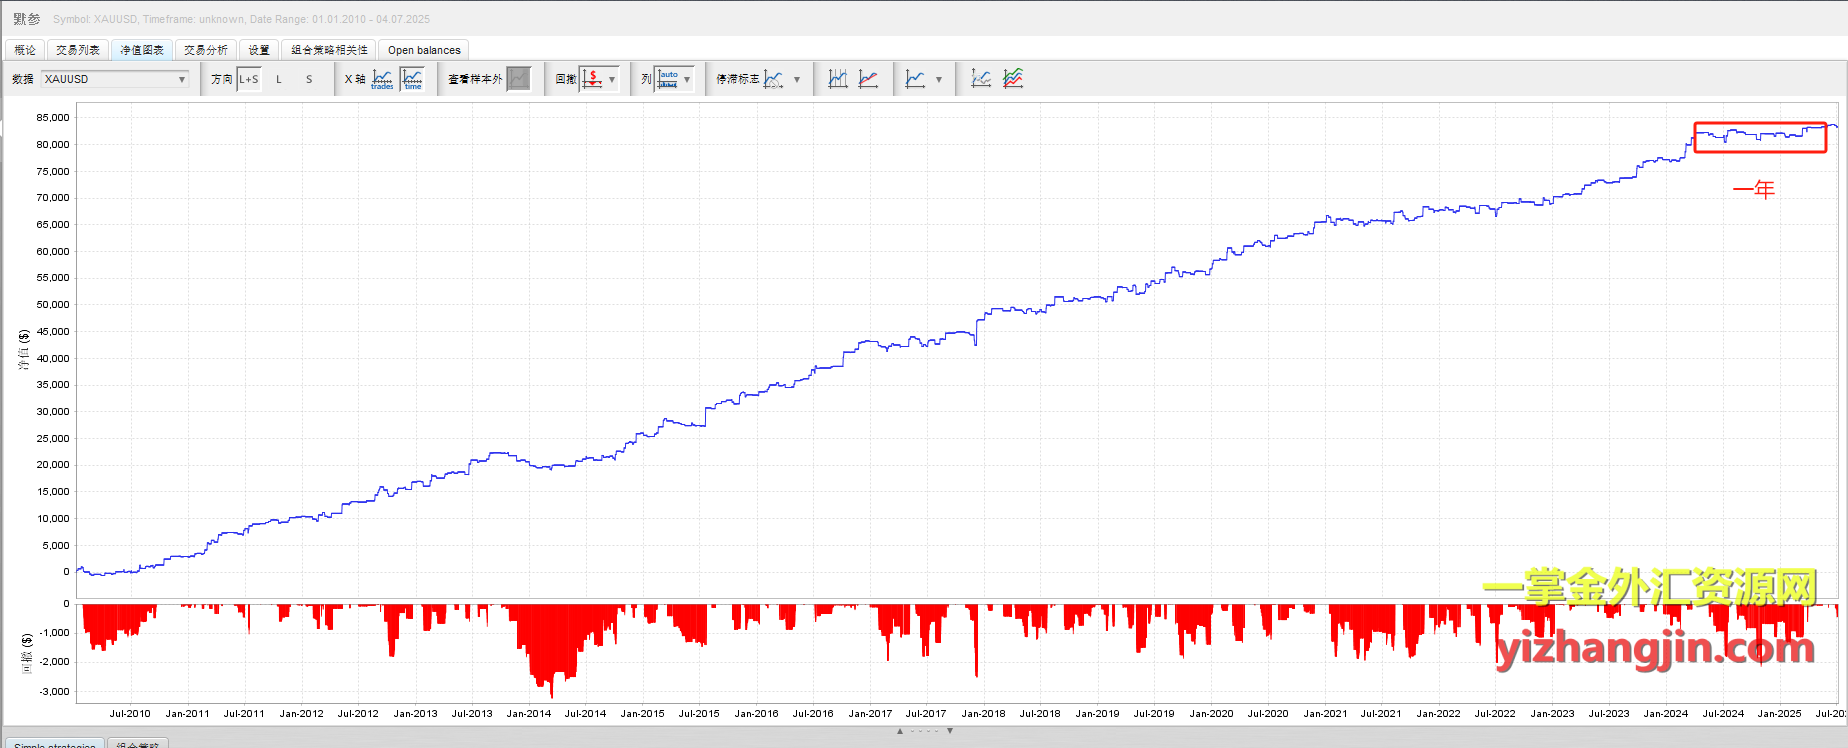Click the 列 auto column icon
The width and height of the screenshot is (1848, 748).
668,79
